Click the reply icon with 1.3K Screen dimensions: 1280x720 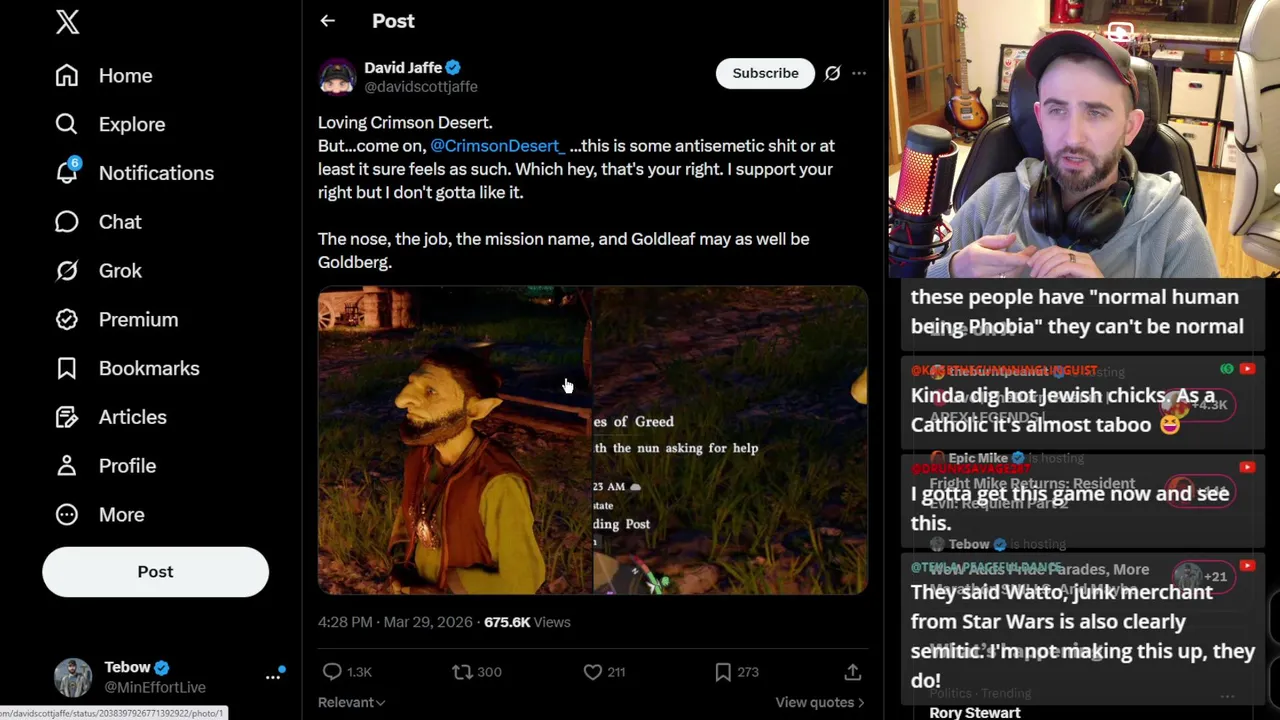(333, 672)
